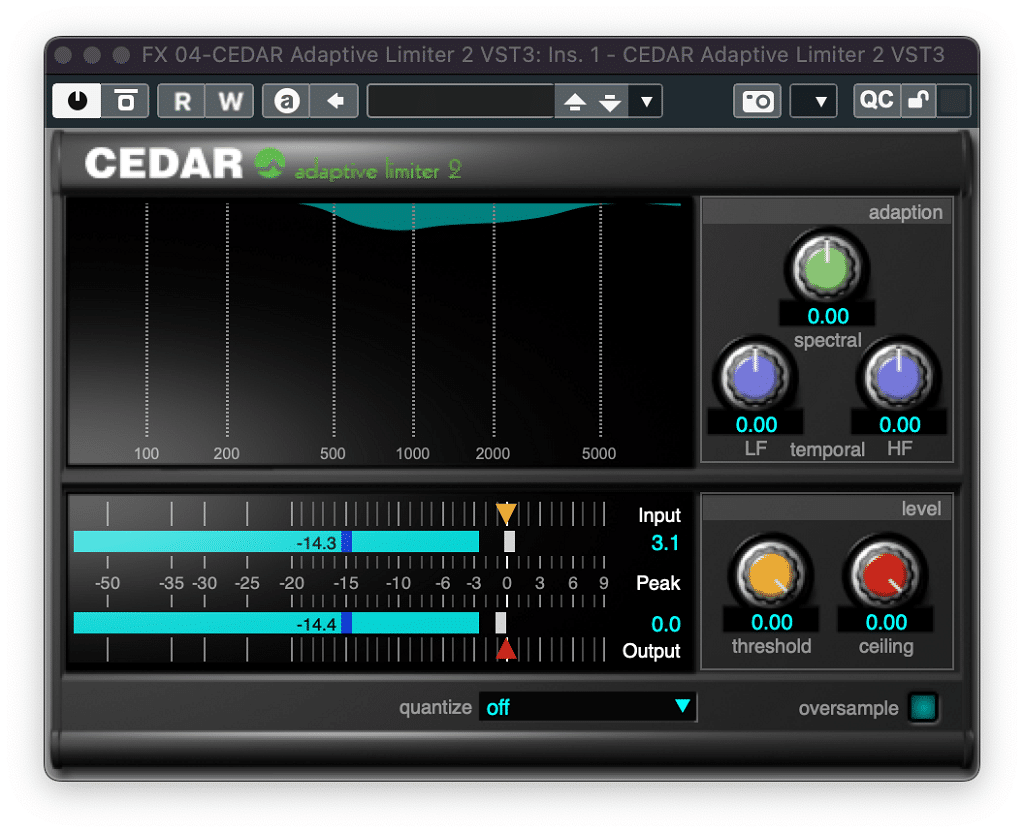Click the LF value 0.00 field
Image resolution: width=1024 pixels, height=833 pixels.
[756, 424]
